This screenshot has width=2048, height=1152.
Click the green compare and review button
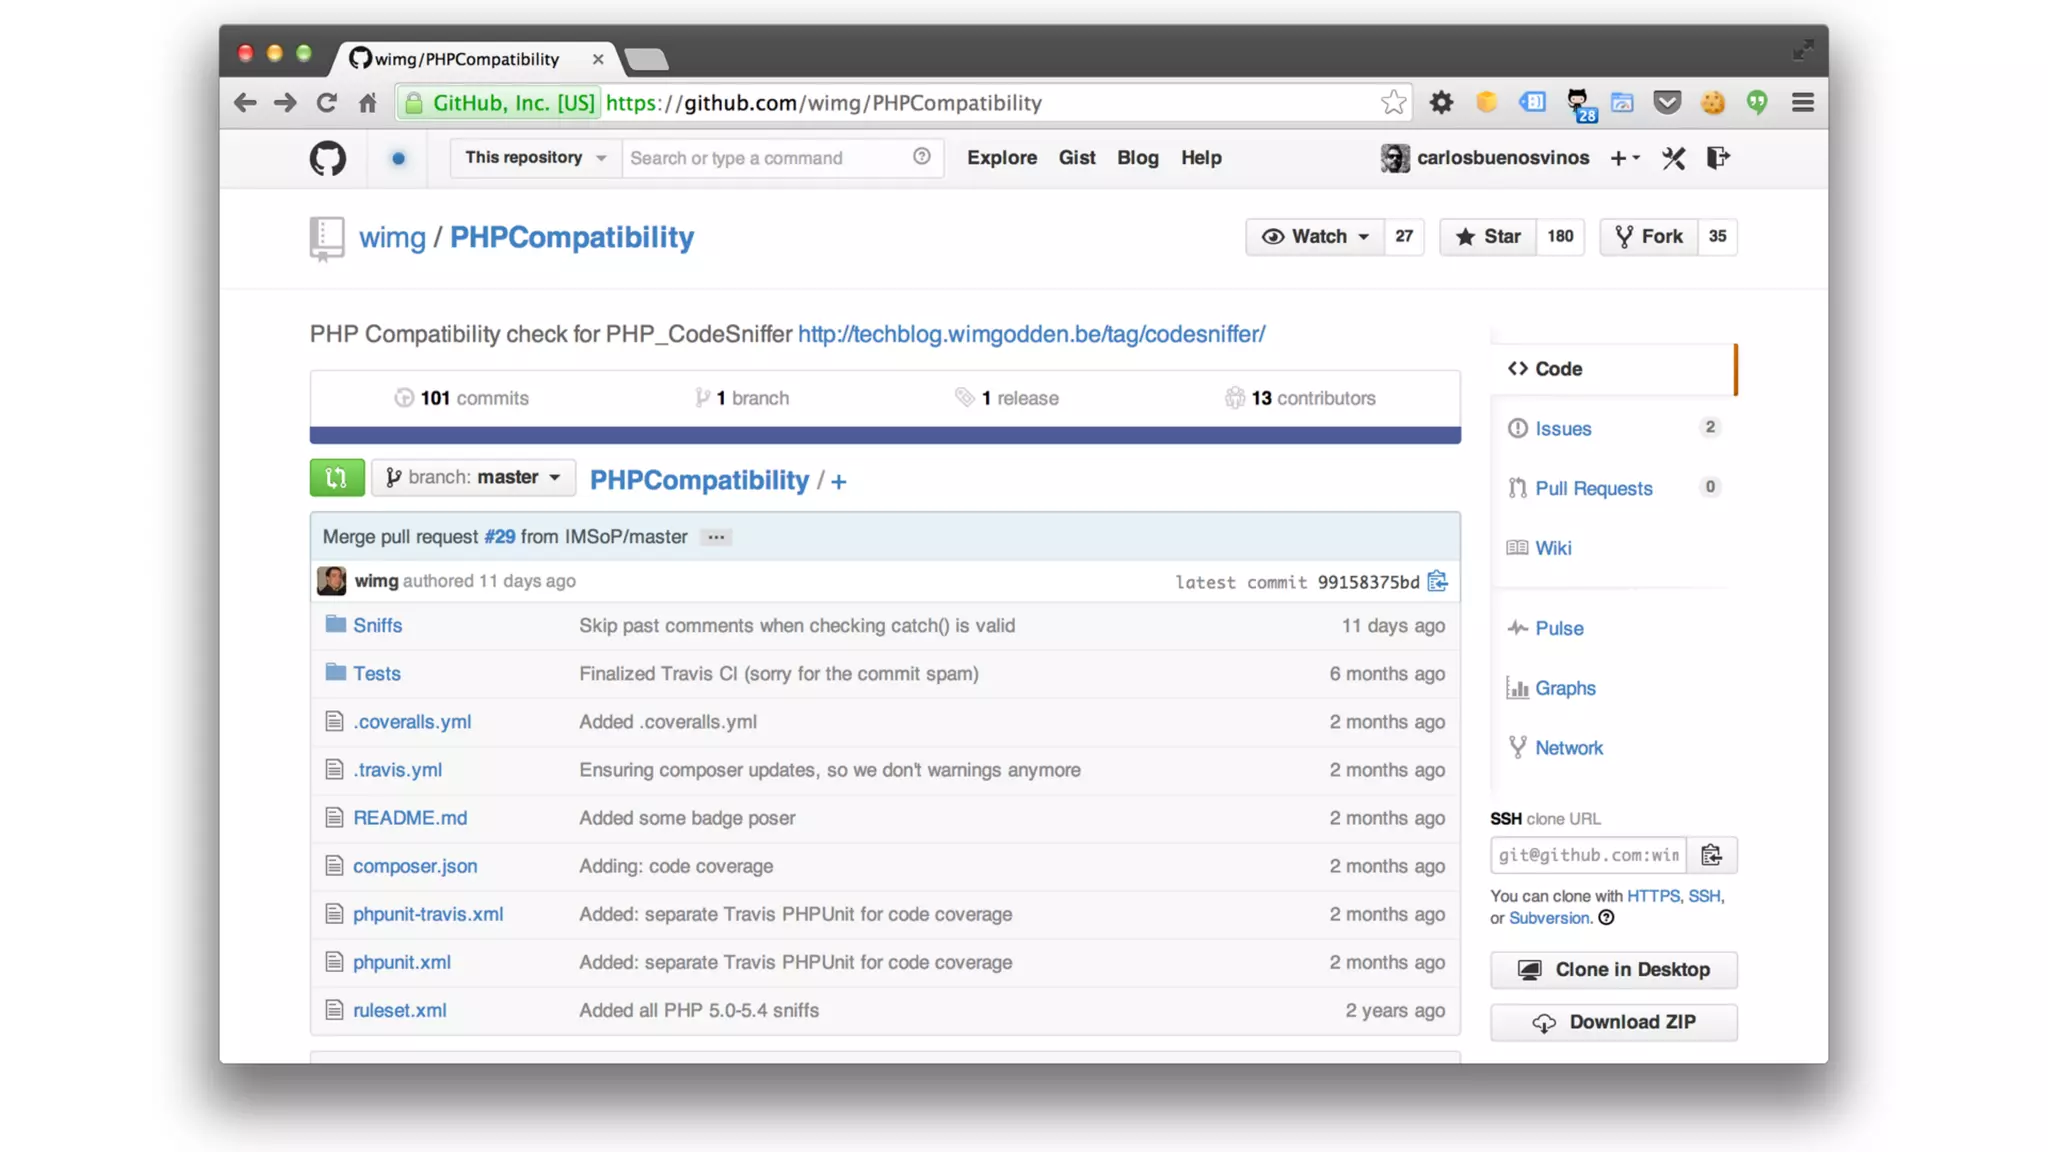pos(336,478)
